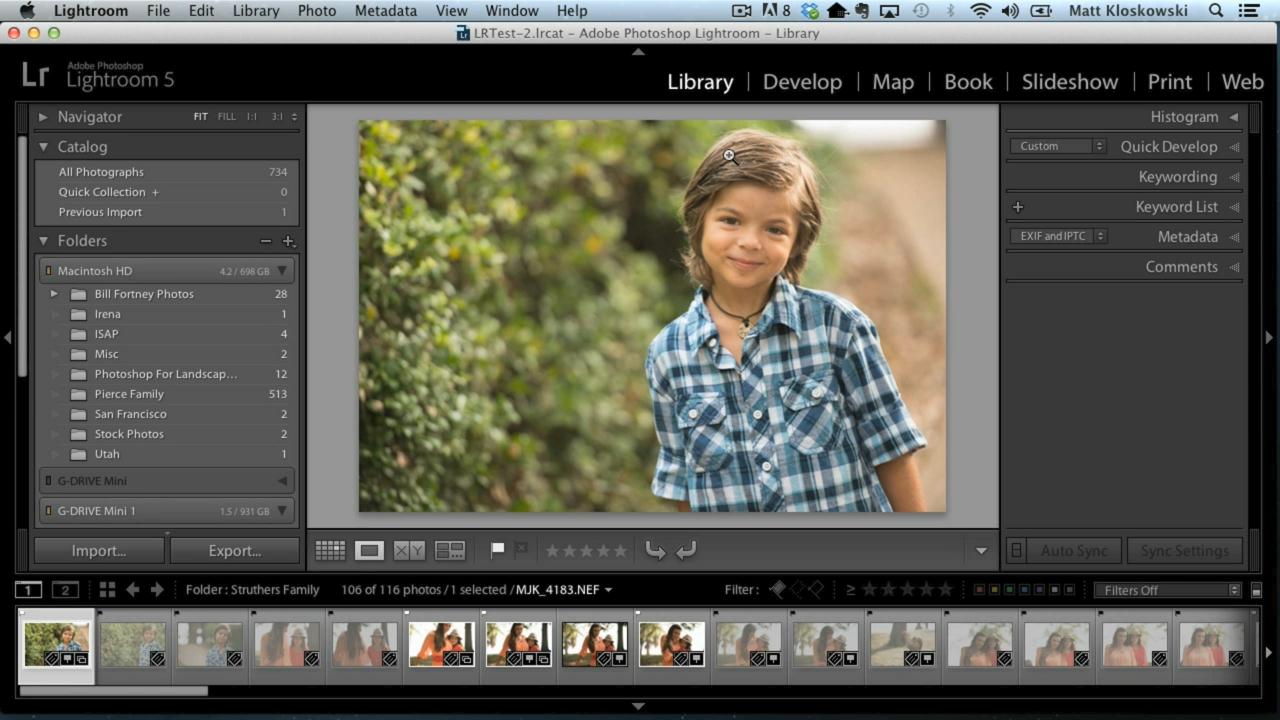The height and width of the screenshot is (720, 1280).
Task: Select first filmstrip thumbnail of boy
Action: click(56, 644)
